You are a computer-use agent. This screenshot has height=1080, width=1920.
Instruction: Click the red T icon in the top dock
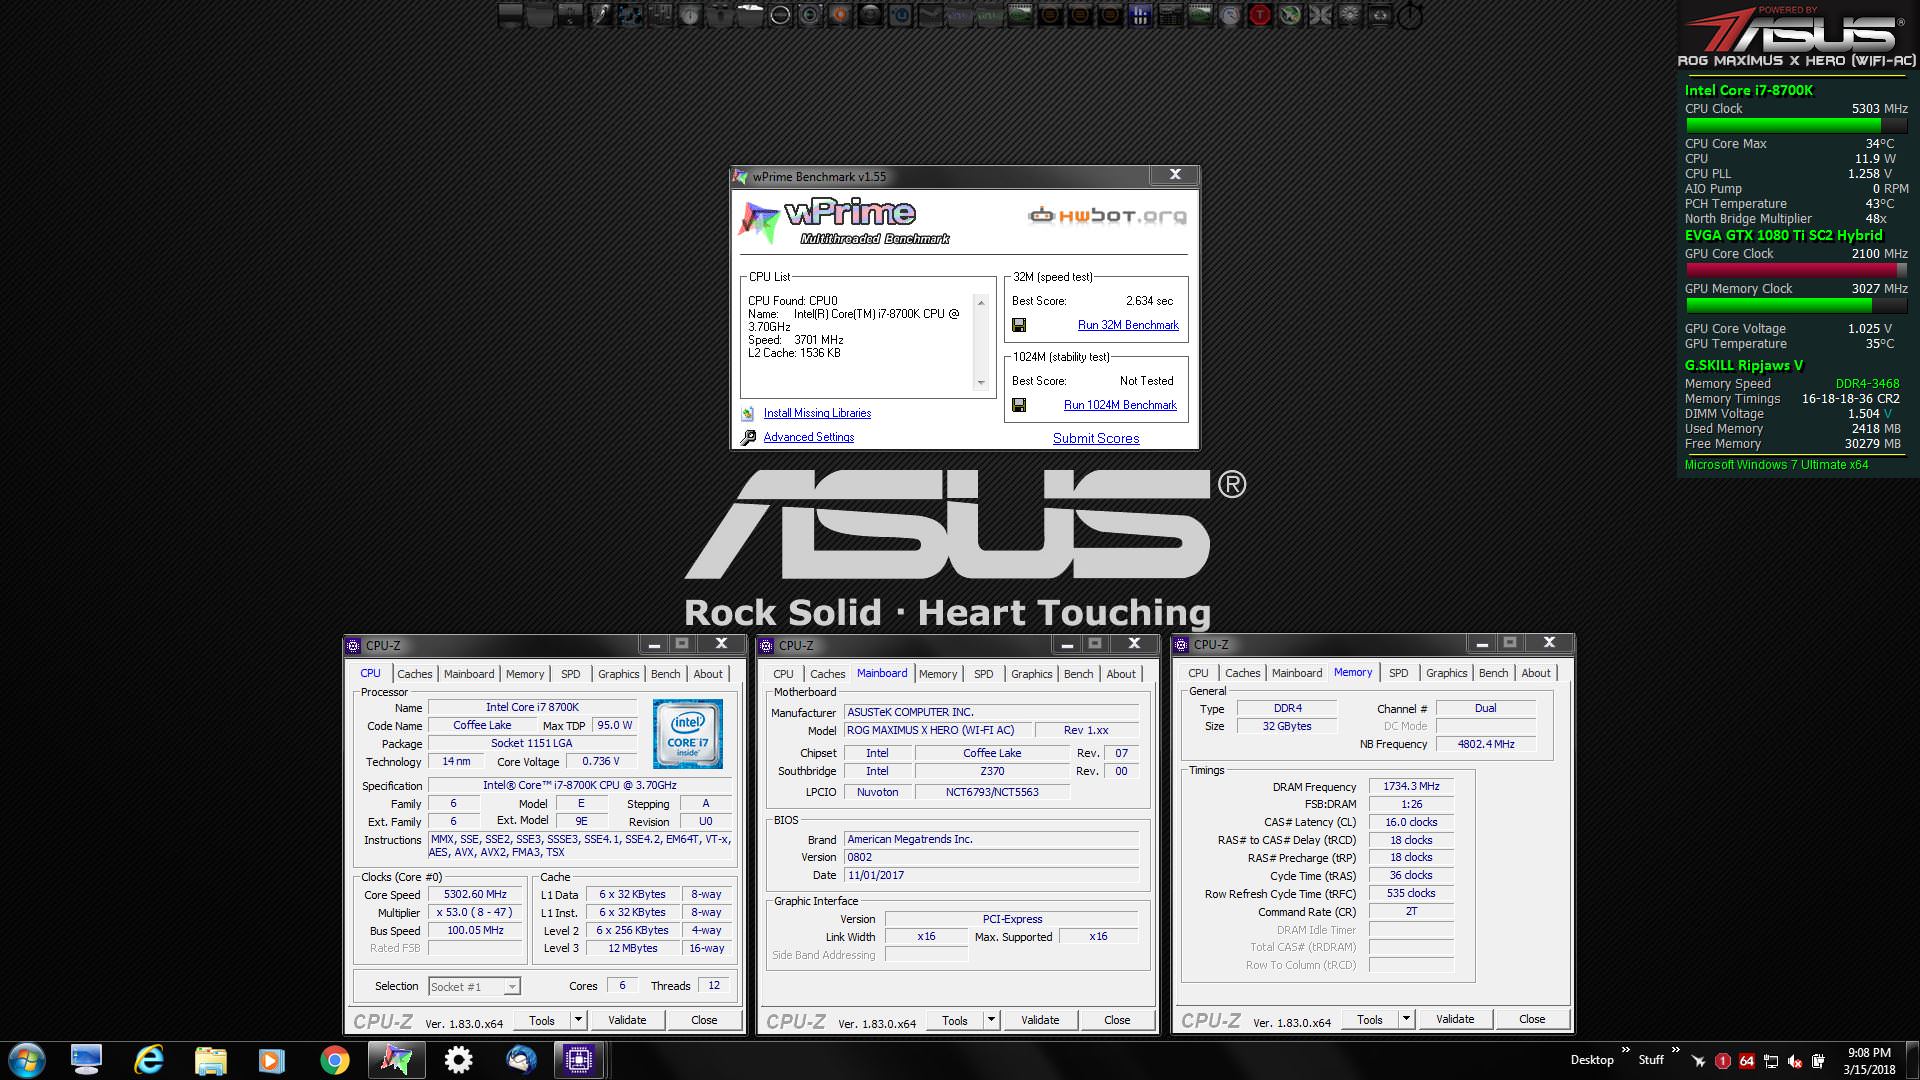coord(1260,15)
